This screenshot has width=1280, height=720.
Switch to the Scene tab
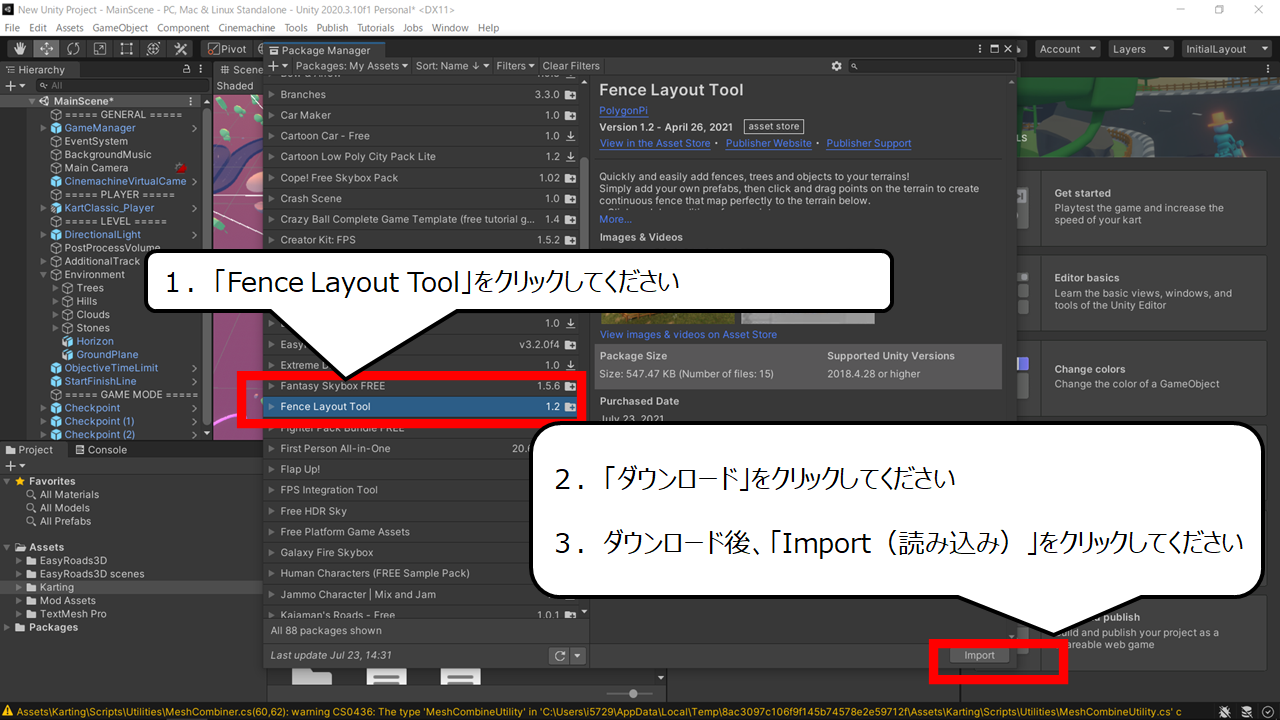pyautogui.click(x=240, y=70)
